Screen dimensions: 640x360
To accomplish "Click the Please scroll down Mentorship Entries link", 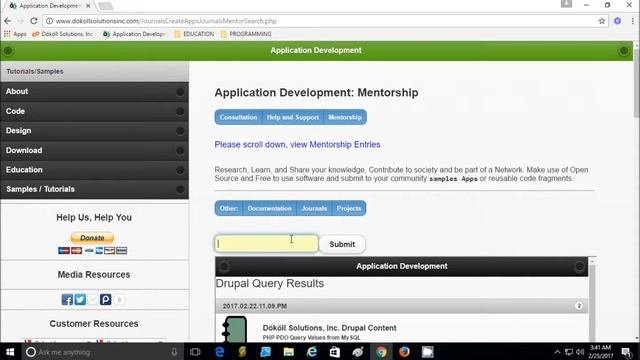I will click(298, 144).
